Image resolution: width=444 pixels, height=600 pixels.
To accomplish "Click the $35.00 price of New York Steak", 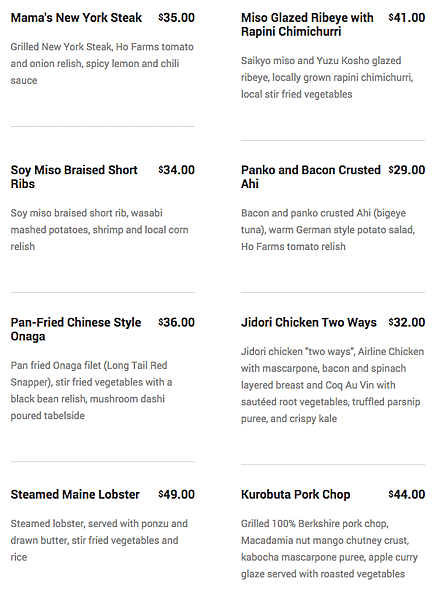I will (176, 18).
